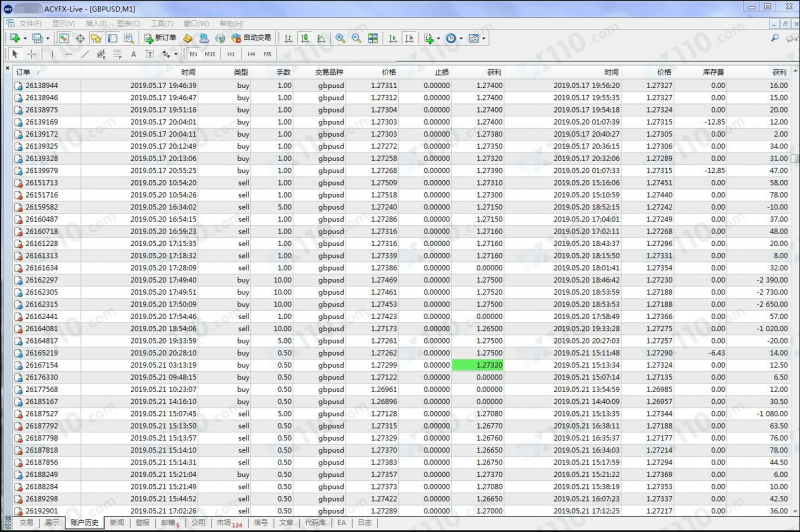800x532 pixels.
Task: Open the periodicity clock dropdown
Action: [453, 38]
